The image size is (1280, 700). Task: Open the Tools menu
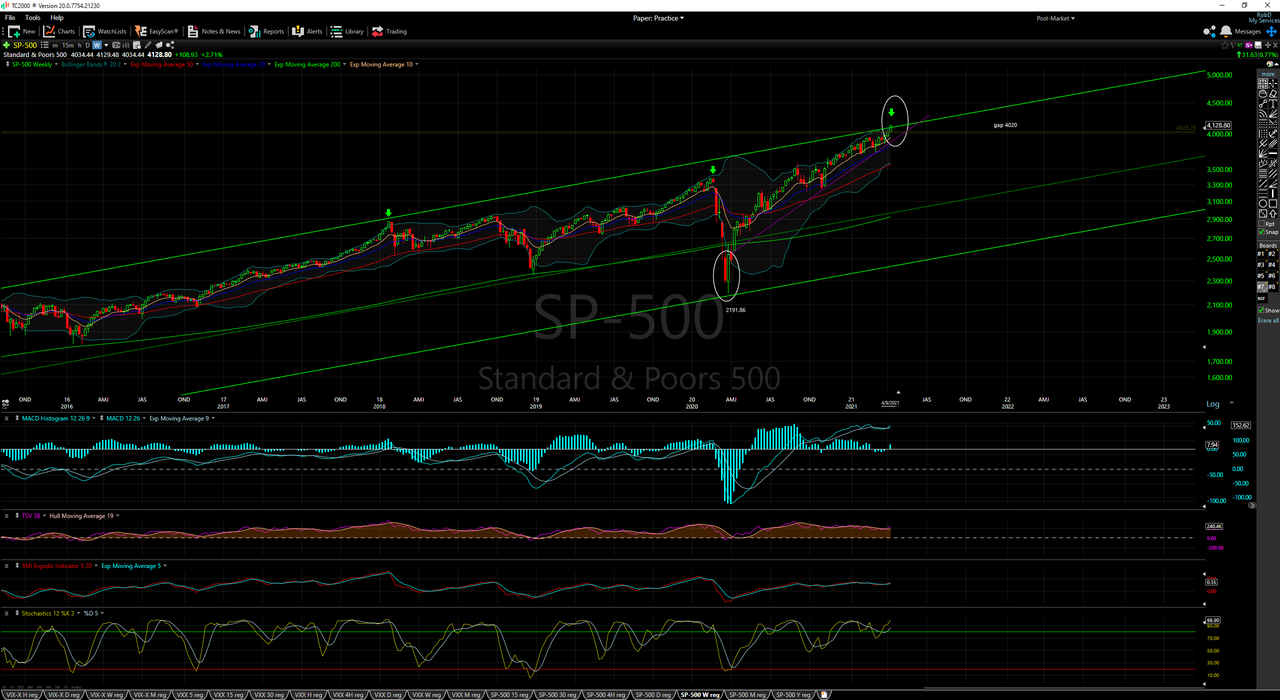33,17
